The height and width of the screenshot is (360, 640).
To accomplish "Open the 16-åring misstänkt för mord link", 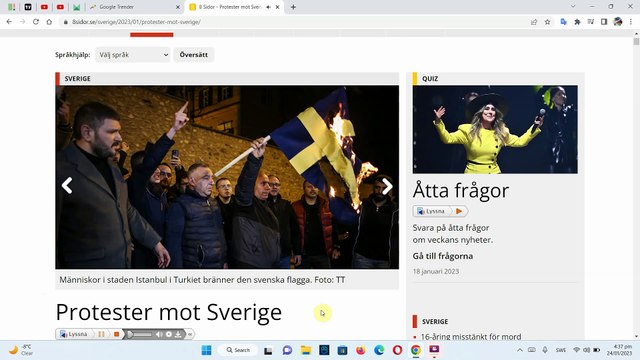I will pos(471,337).
